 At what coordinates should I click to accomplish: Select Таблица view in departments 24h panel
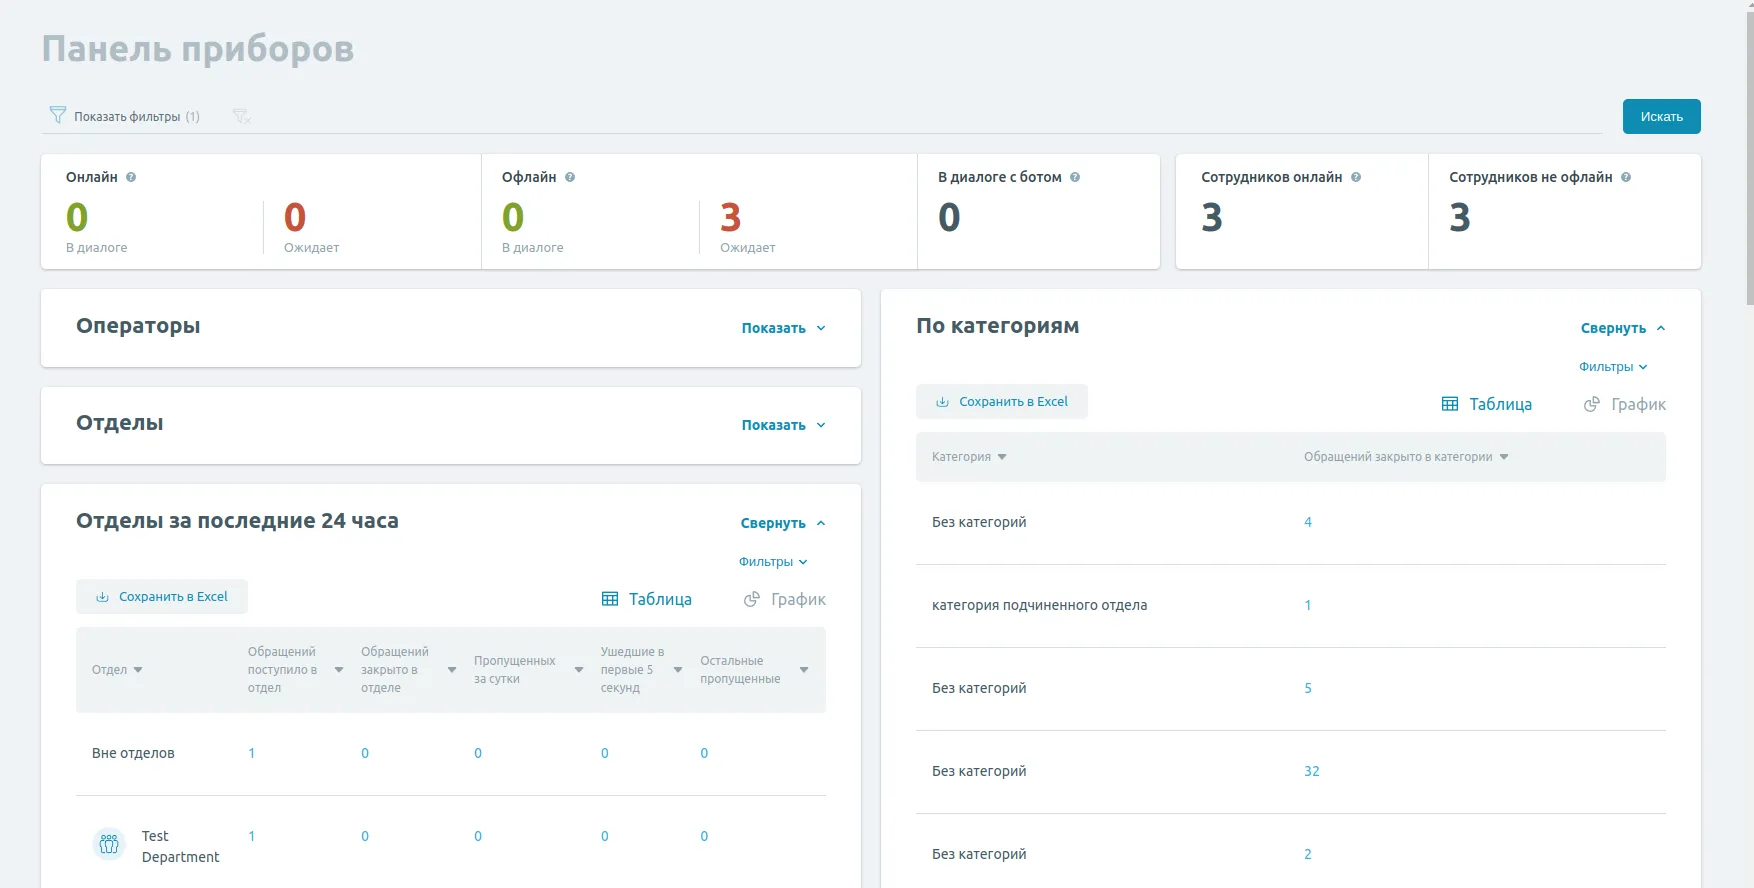[x=647, y=599]
